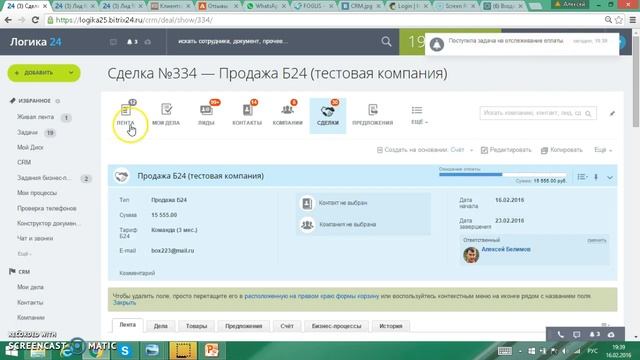
Task: Click the green Добавить button
Action: 44,73
